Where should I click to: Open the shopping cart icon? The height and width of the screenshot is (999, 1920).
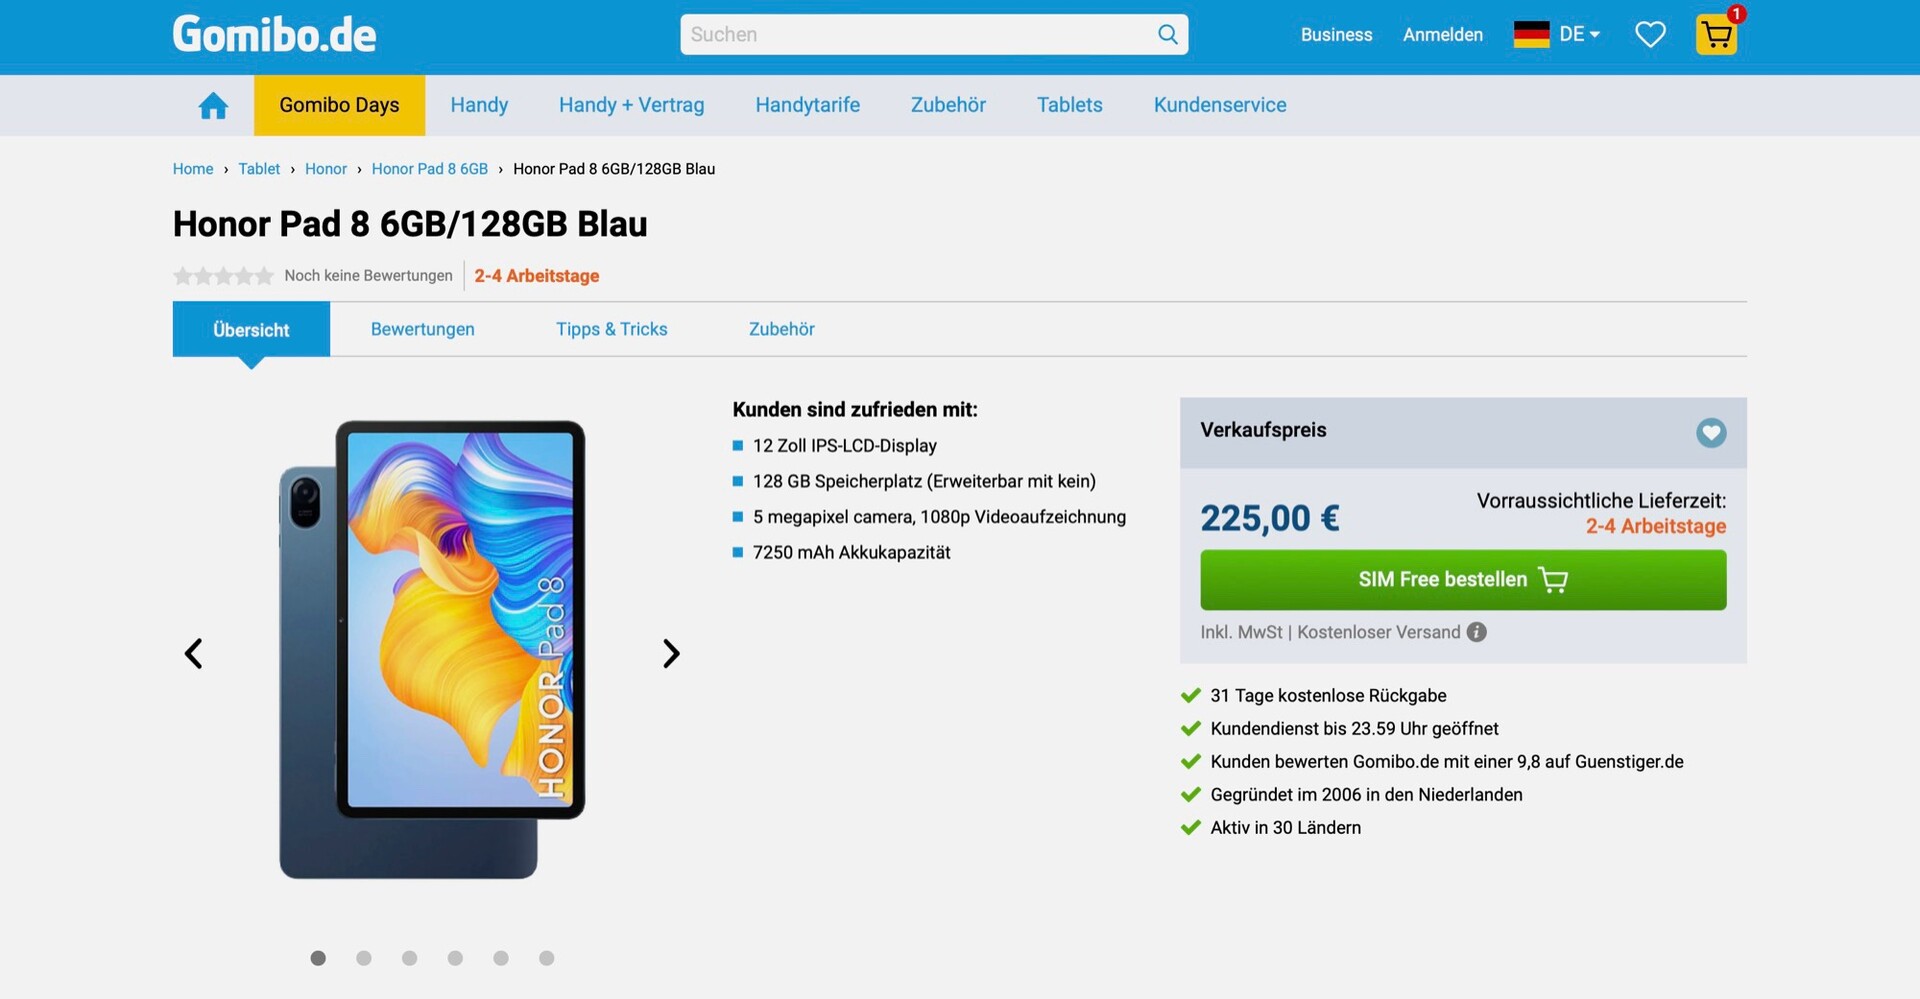[1716, 35]
